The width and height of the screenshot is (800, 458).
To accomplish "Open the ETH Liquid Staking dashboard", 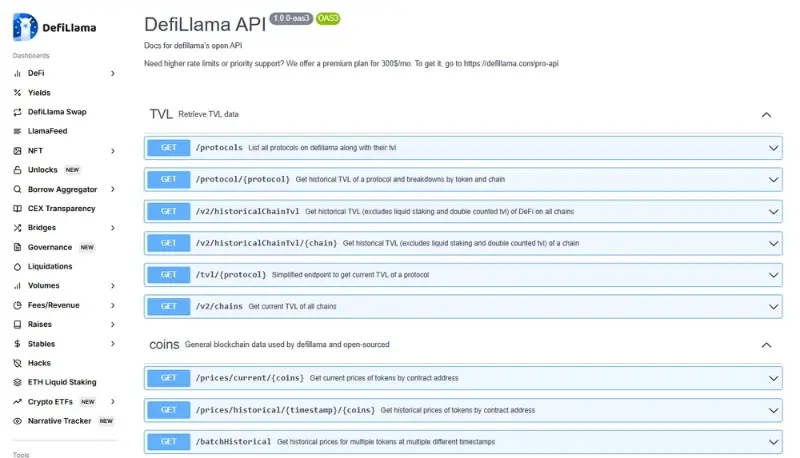I will tap(62, 382).
